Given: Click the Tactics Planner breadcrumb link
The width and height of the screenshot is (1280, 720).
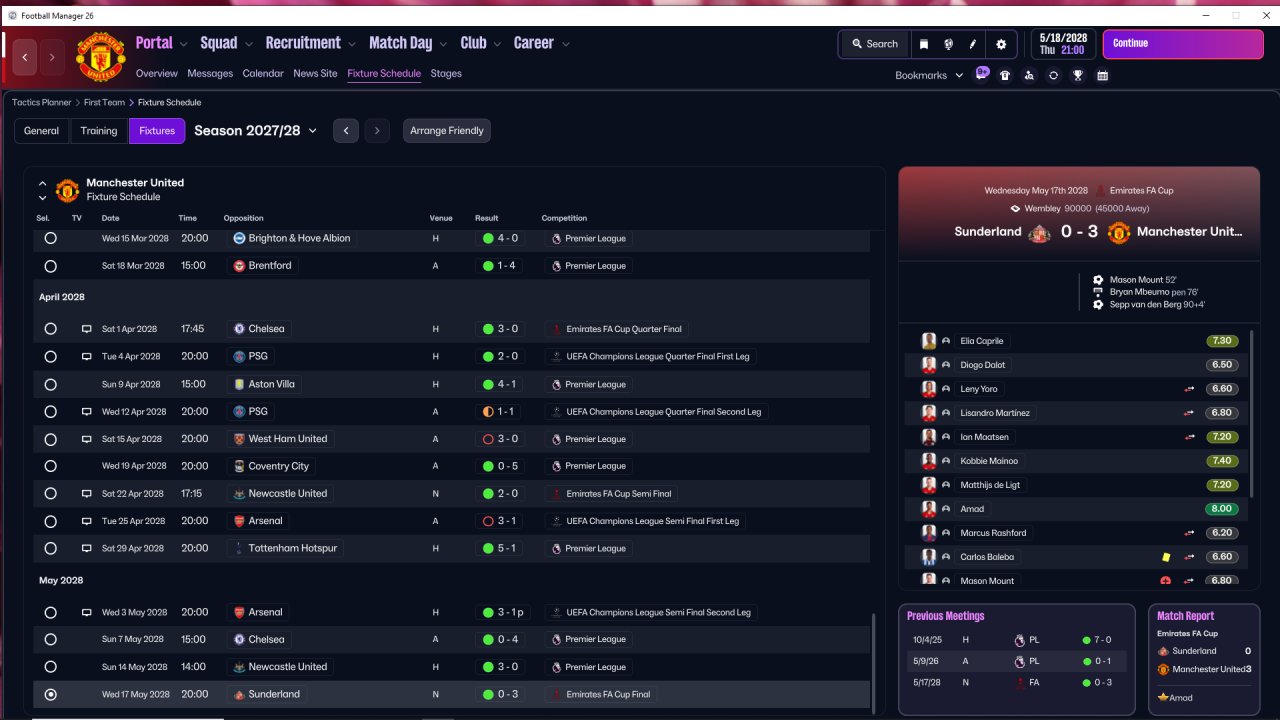Looking at the screenshot, I should [x=42, y=103].
